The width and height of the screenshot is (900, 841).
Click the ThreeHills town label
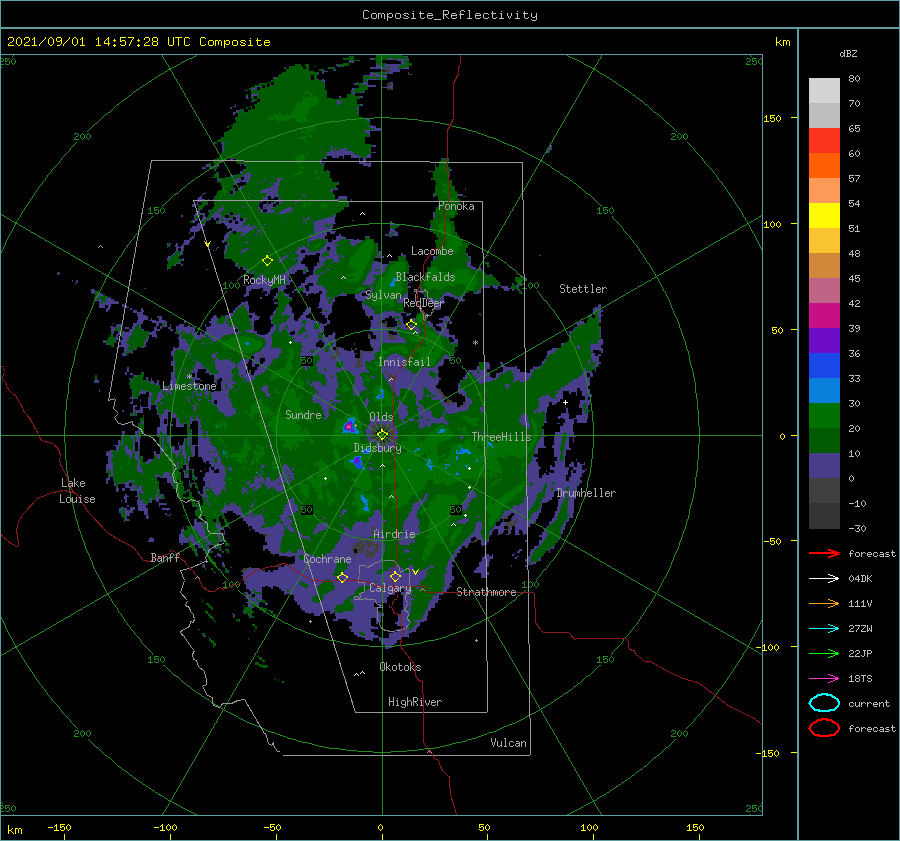(501, 437)
